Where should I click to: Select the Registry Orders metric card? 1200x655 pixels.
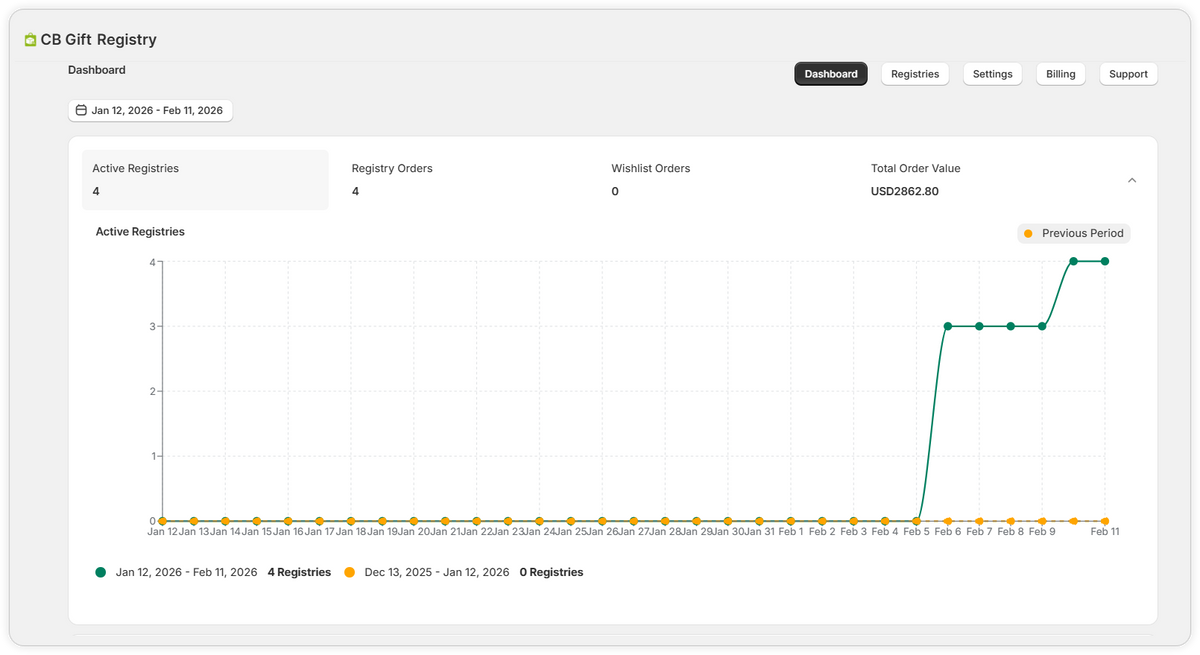pyautogui.click(x=464, y=180)
